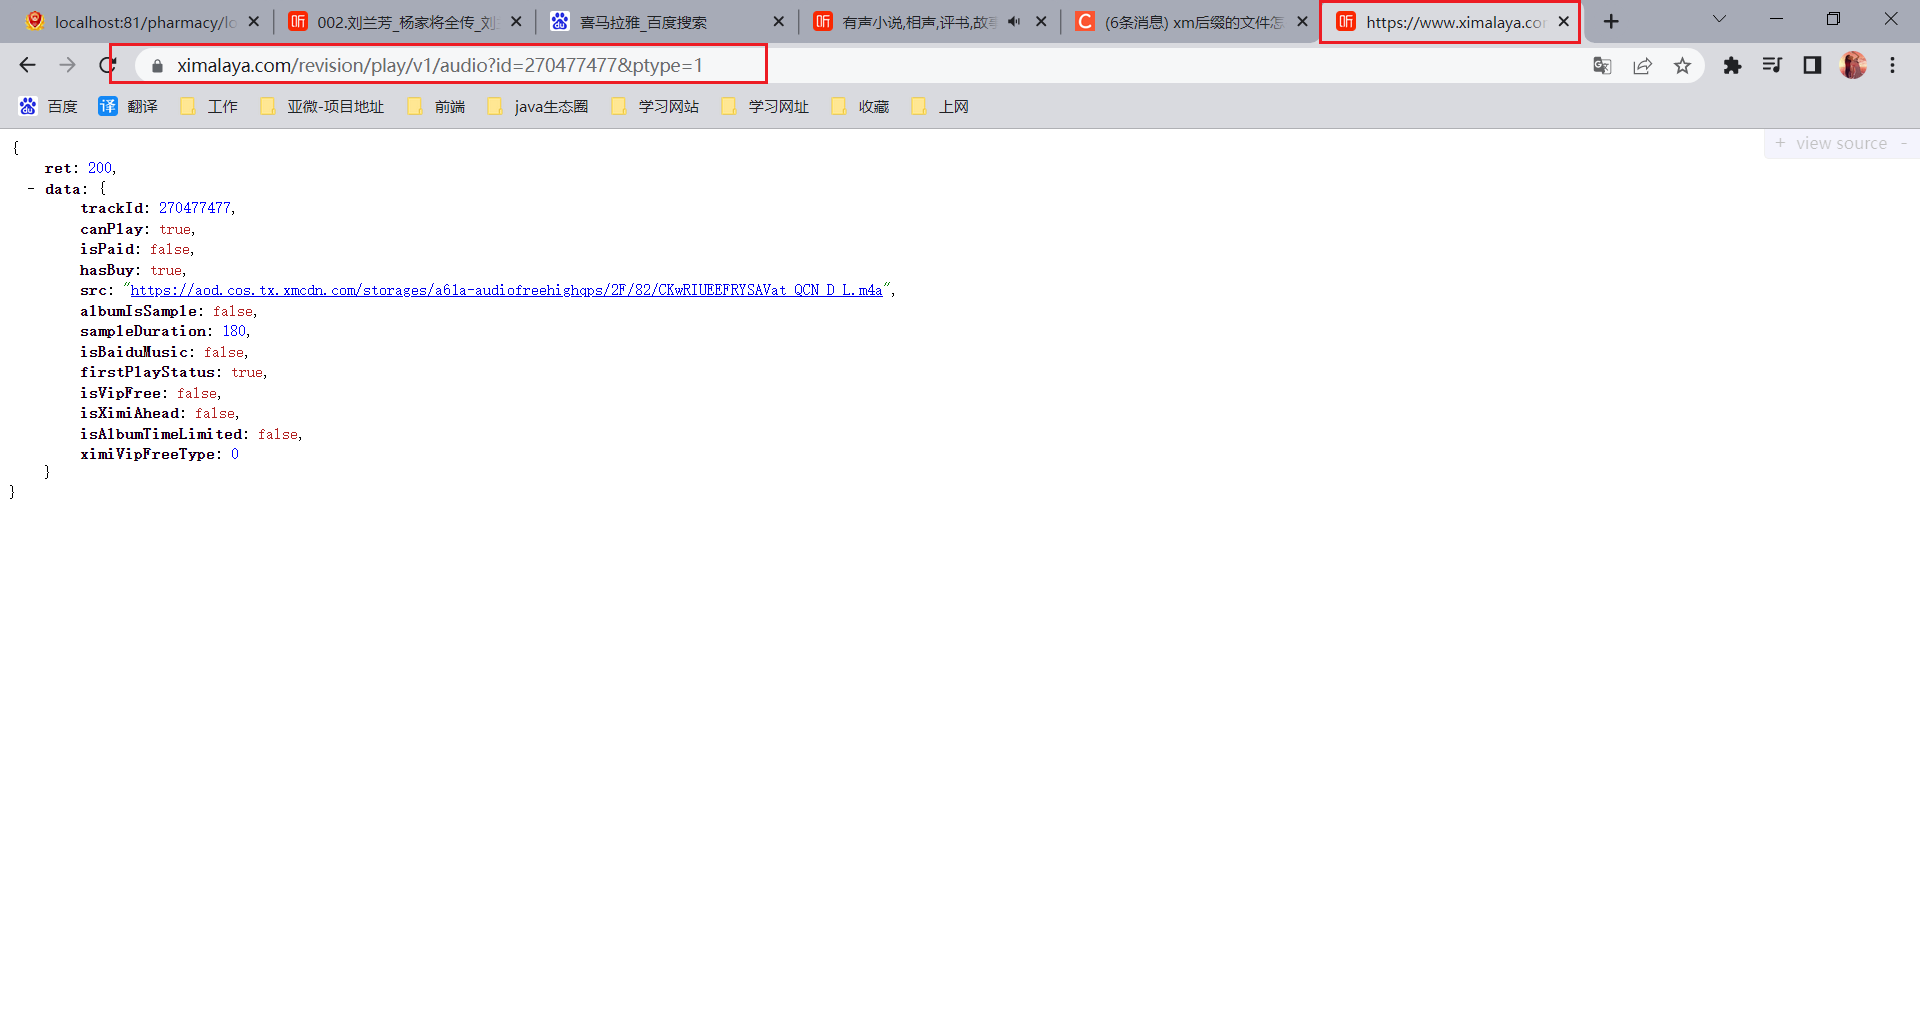Click the address bar URL
1920x1020 pixels.
[440, 65]
